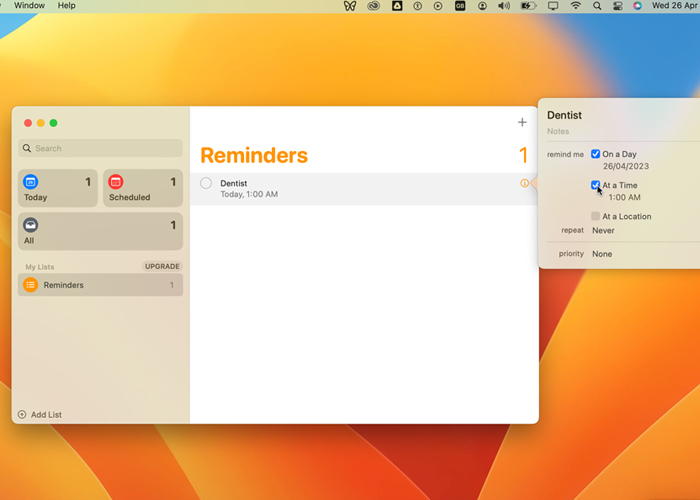Uncheck the At a Time checkbox

[595, 185]
